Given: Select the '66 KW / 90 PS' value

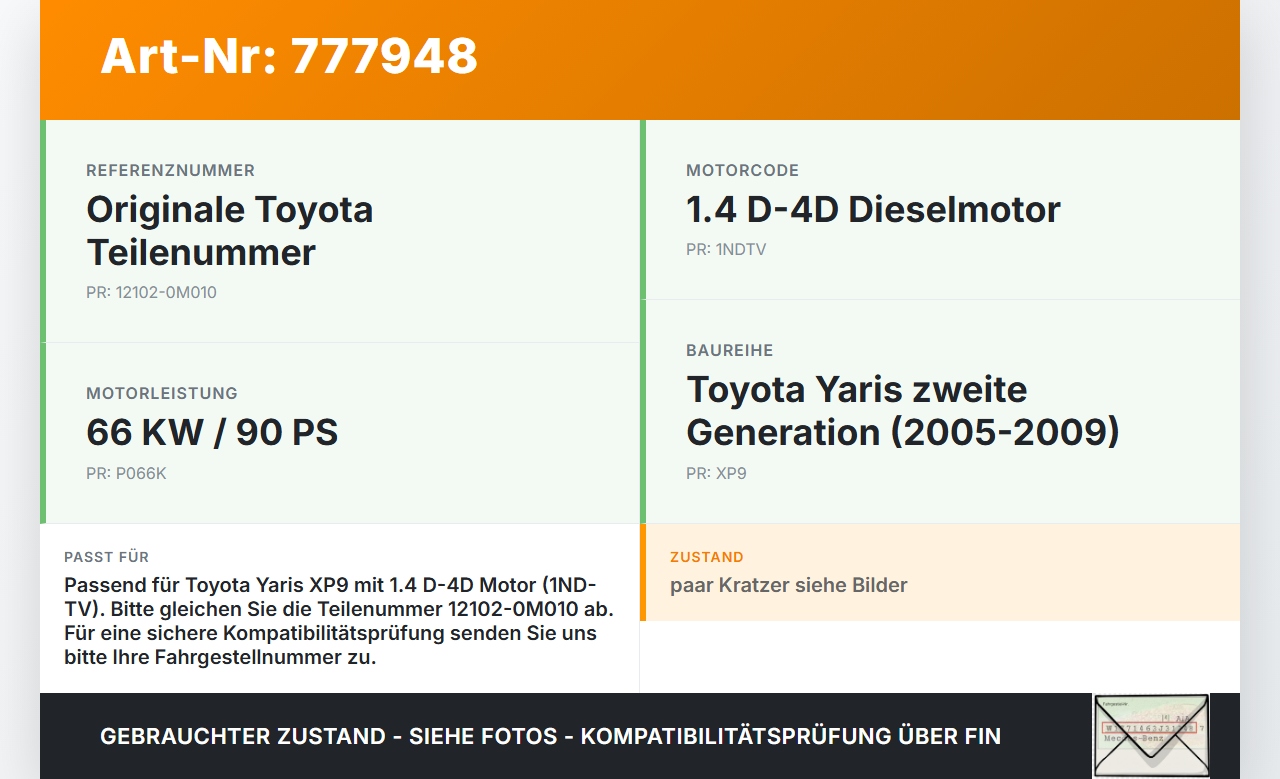Looking at the screenshot, I should [x=212, y=432].
